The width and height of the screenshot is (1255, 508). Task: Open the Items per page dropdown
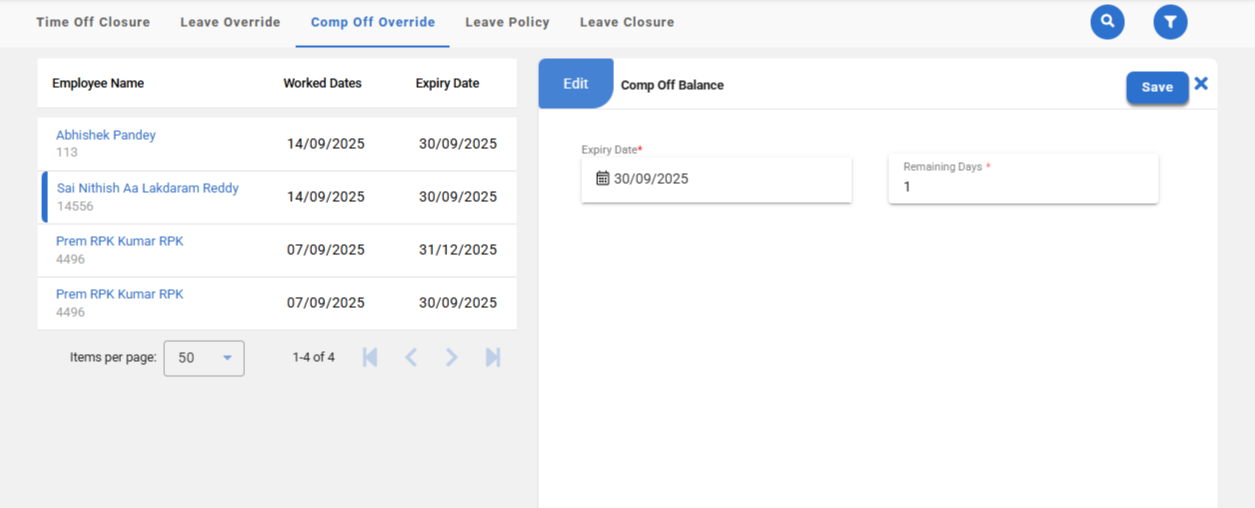[x=204, y=358]
